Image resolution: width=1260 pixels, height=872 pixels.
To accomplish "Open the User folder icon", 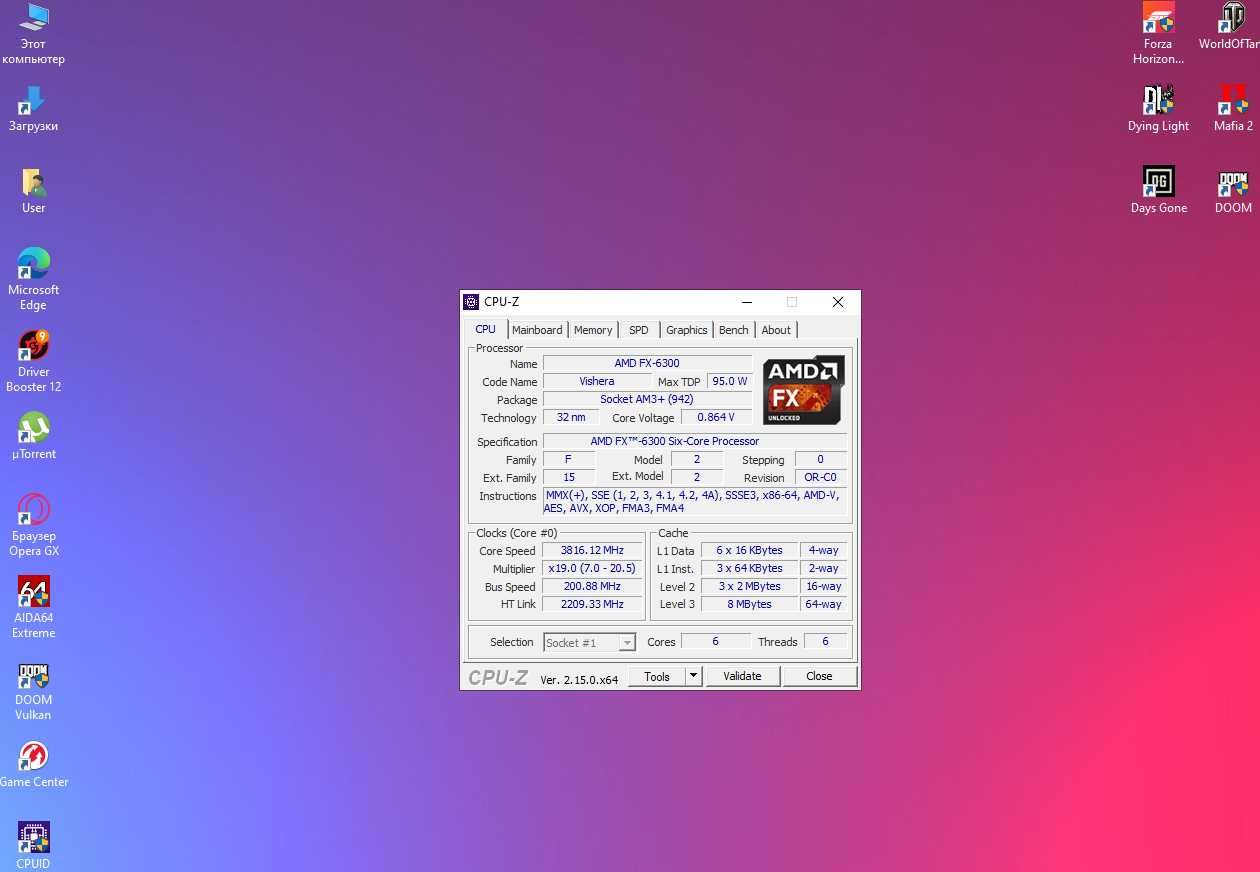I will tap(33, 191).
